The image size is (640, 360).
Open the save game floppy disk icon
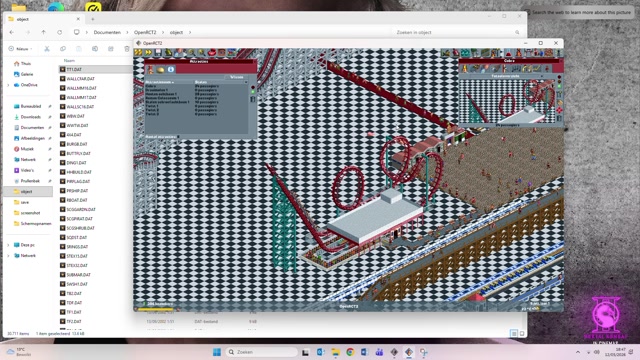(158, 52)
